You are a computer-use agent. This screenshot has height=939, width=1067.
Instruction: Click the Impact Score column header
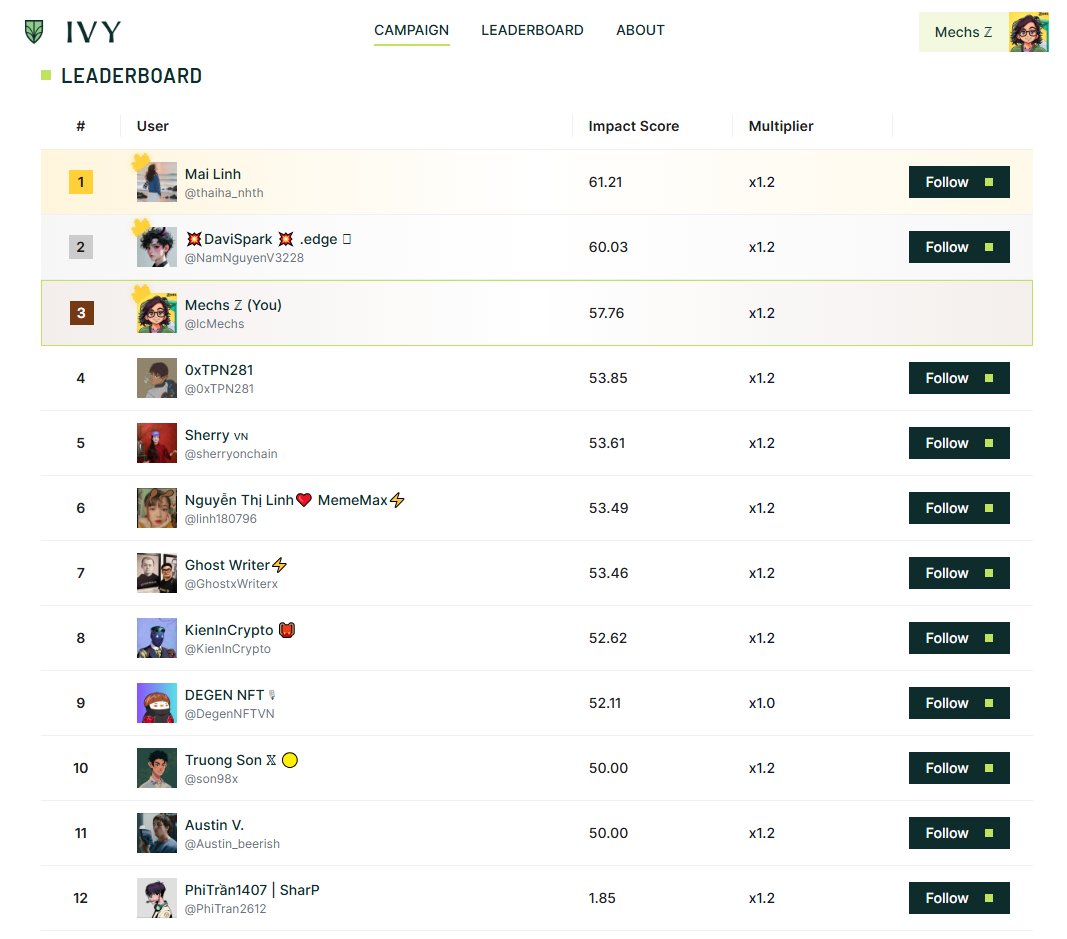(x=634, y=126)
